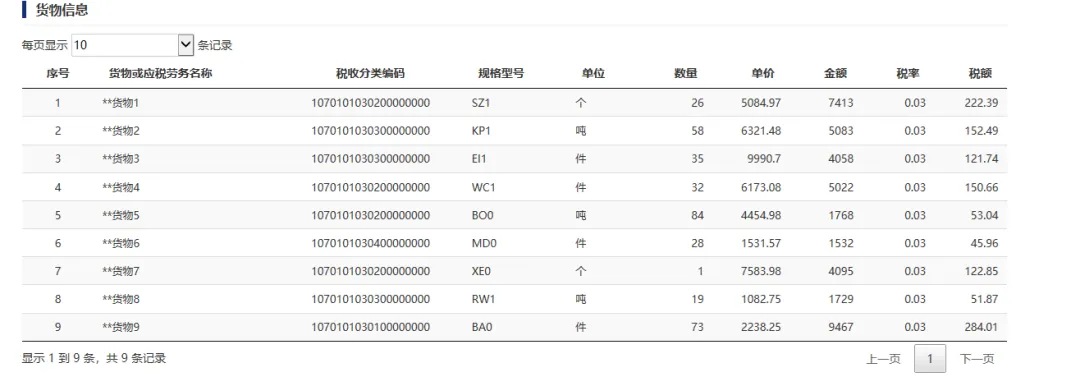This screenshot has width=1080, height=386.
Task: Select the **货物1 name cell
Action: pyautogui.click(x=121, y=103)
